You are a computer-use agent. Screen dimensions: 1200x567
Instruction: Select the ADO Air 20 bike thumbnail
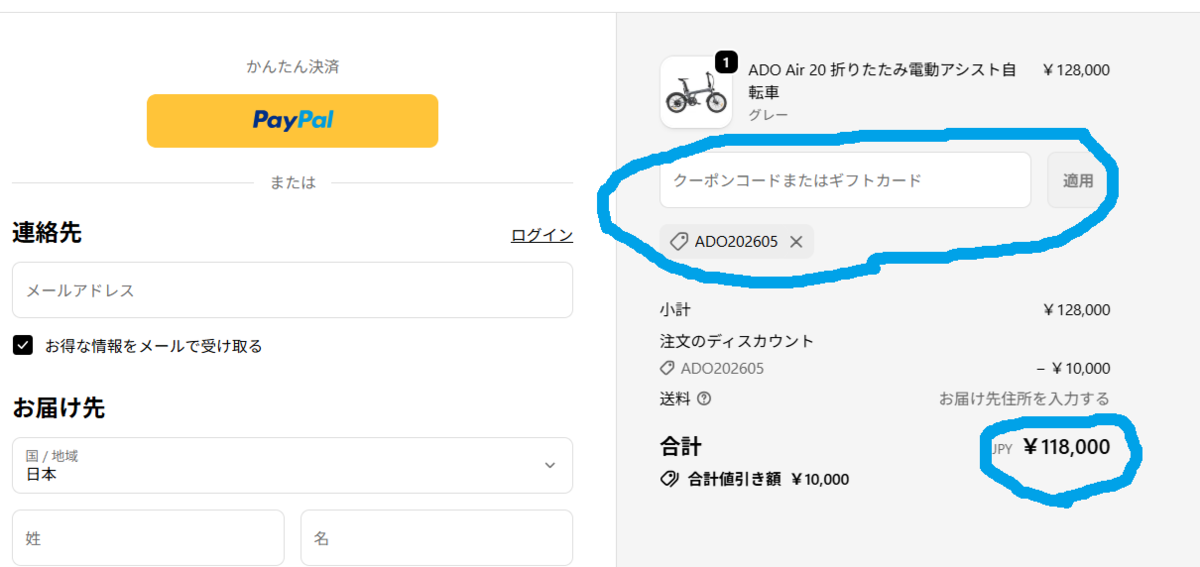pos(696,92)
